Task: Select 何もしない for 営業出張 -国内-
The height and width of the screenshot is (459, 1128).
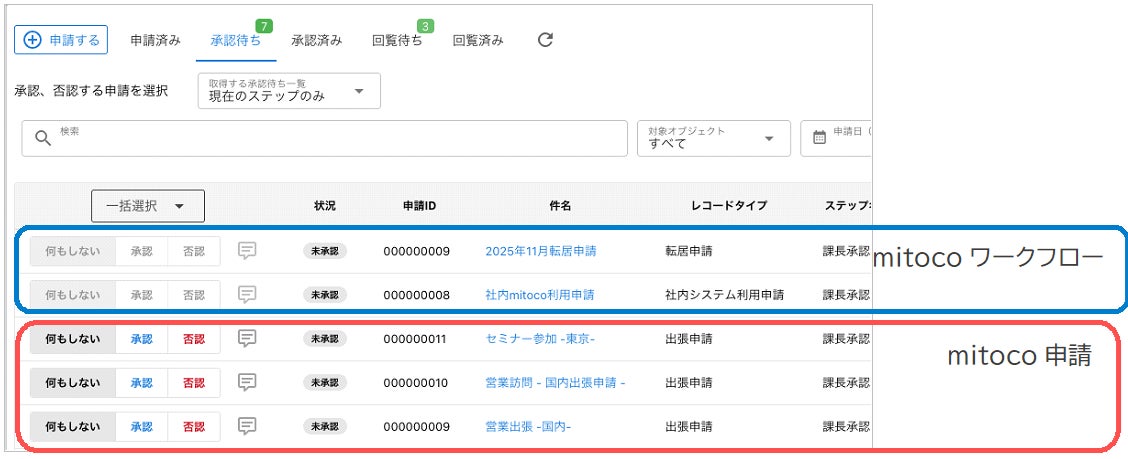Action: [73, 427]
